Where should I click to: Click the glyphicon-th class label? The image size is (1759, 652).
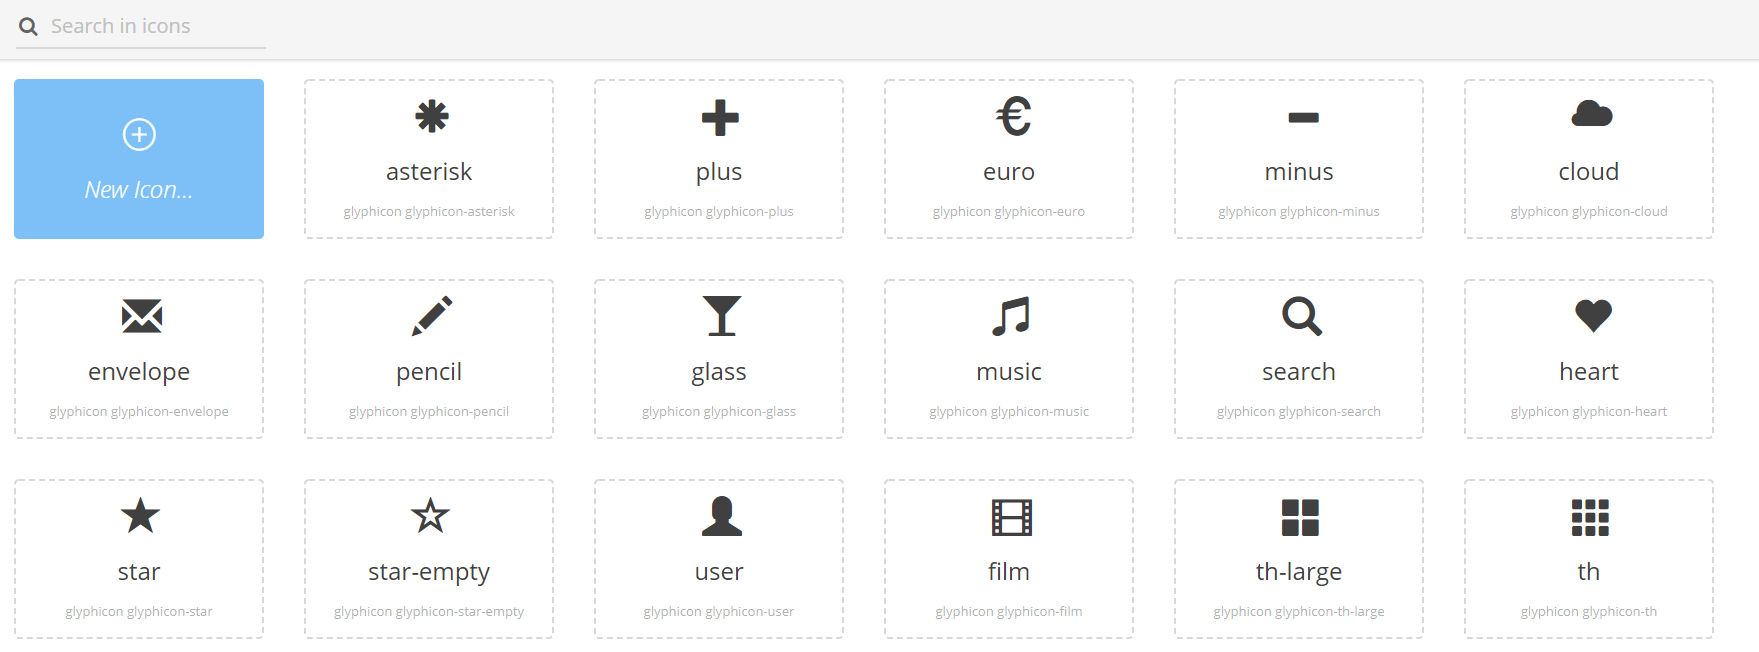pyautogui.click(x=1588, y=612)
